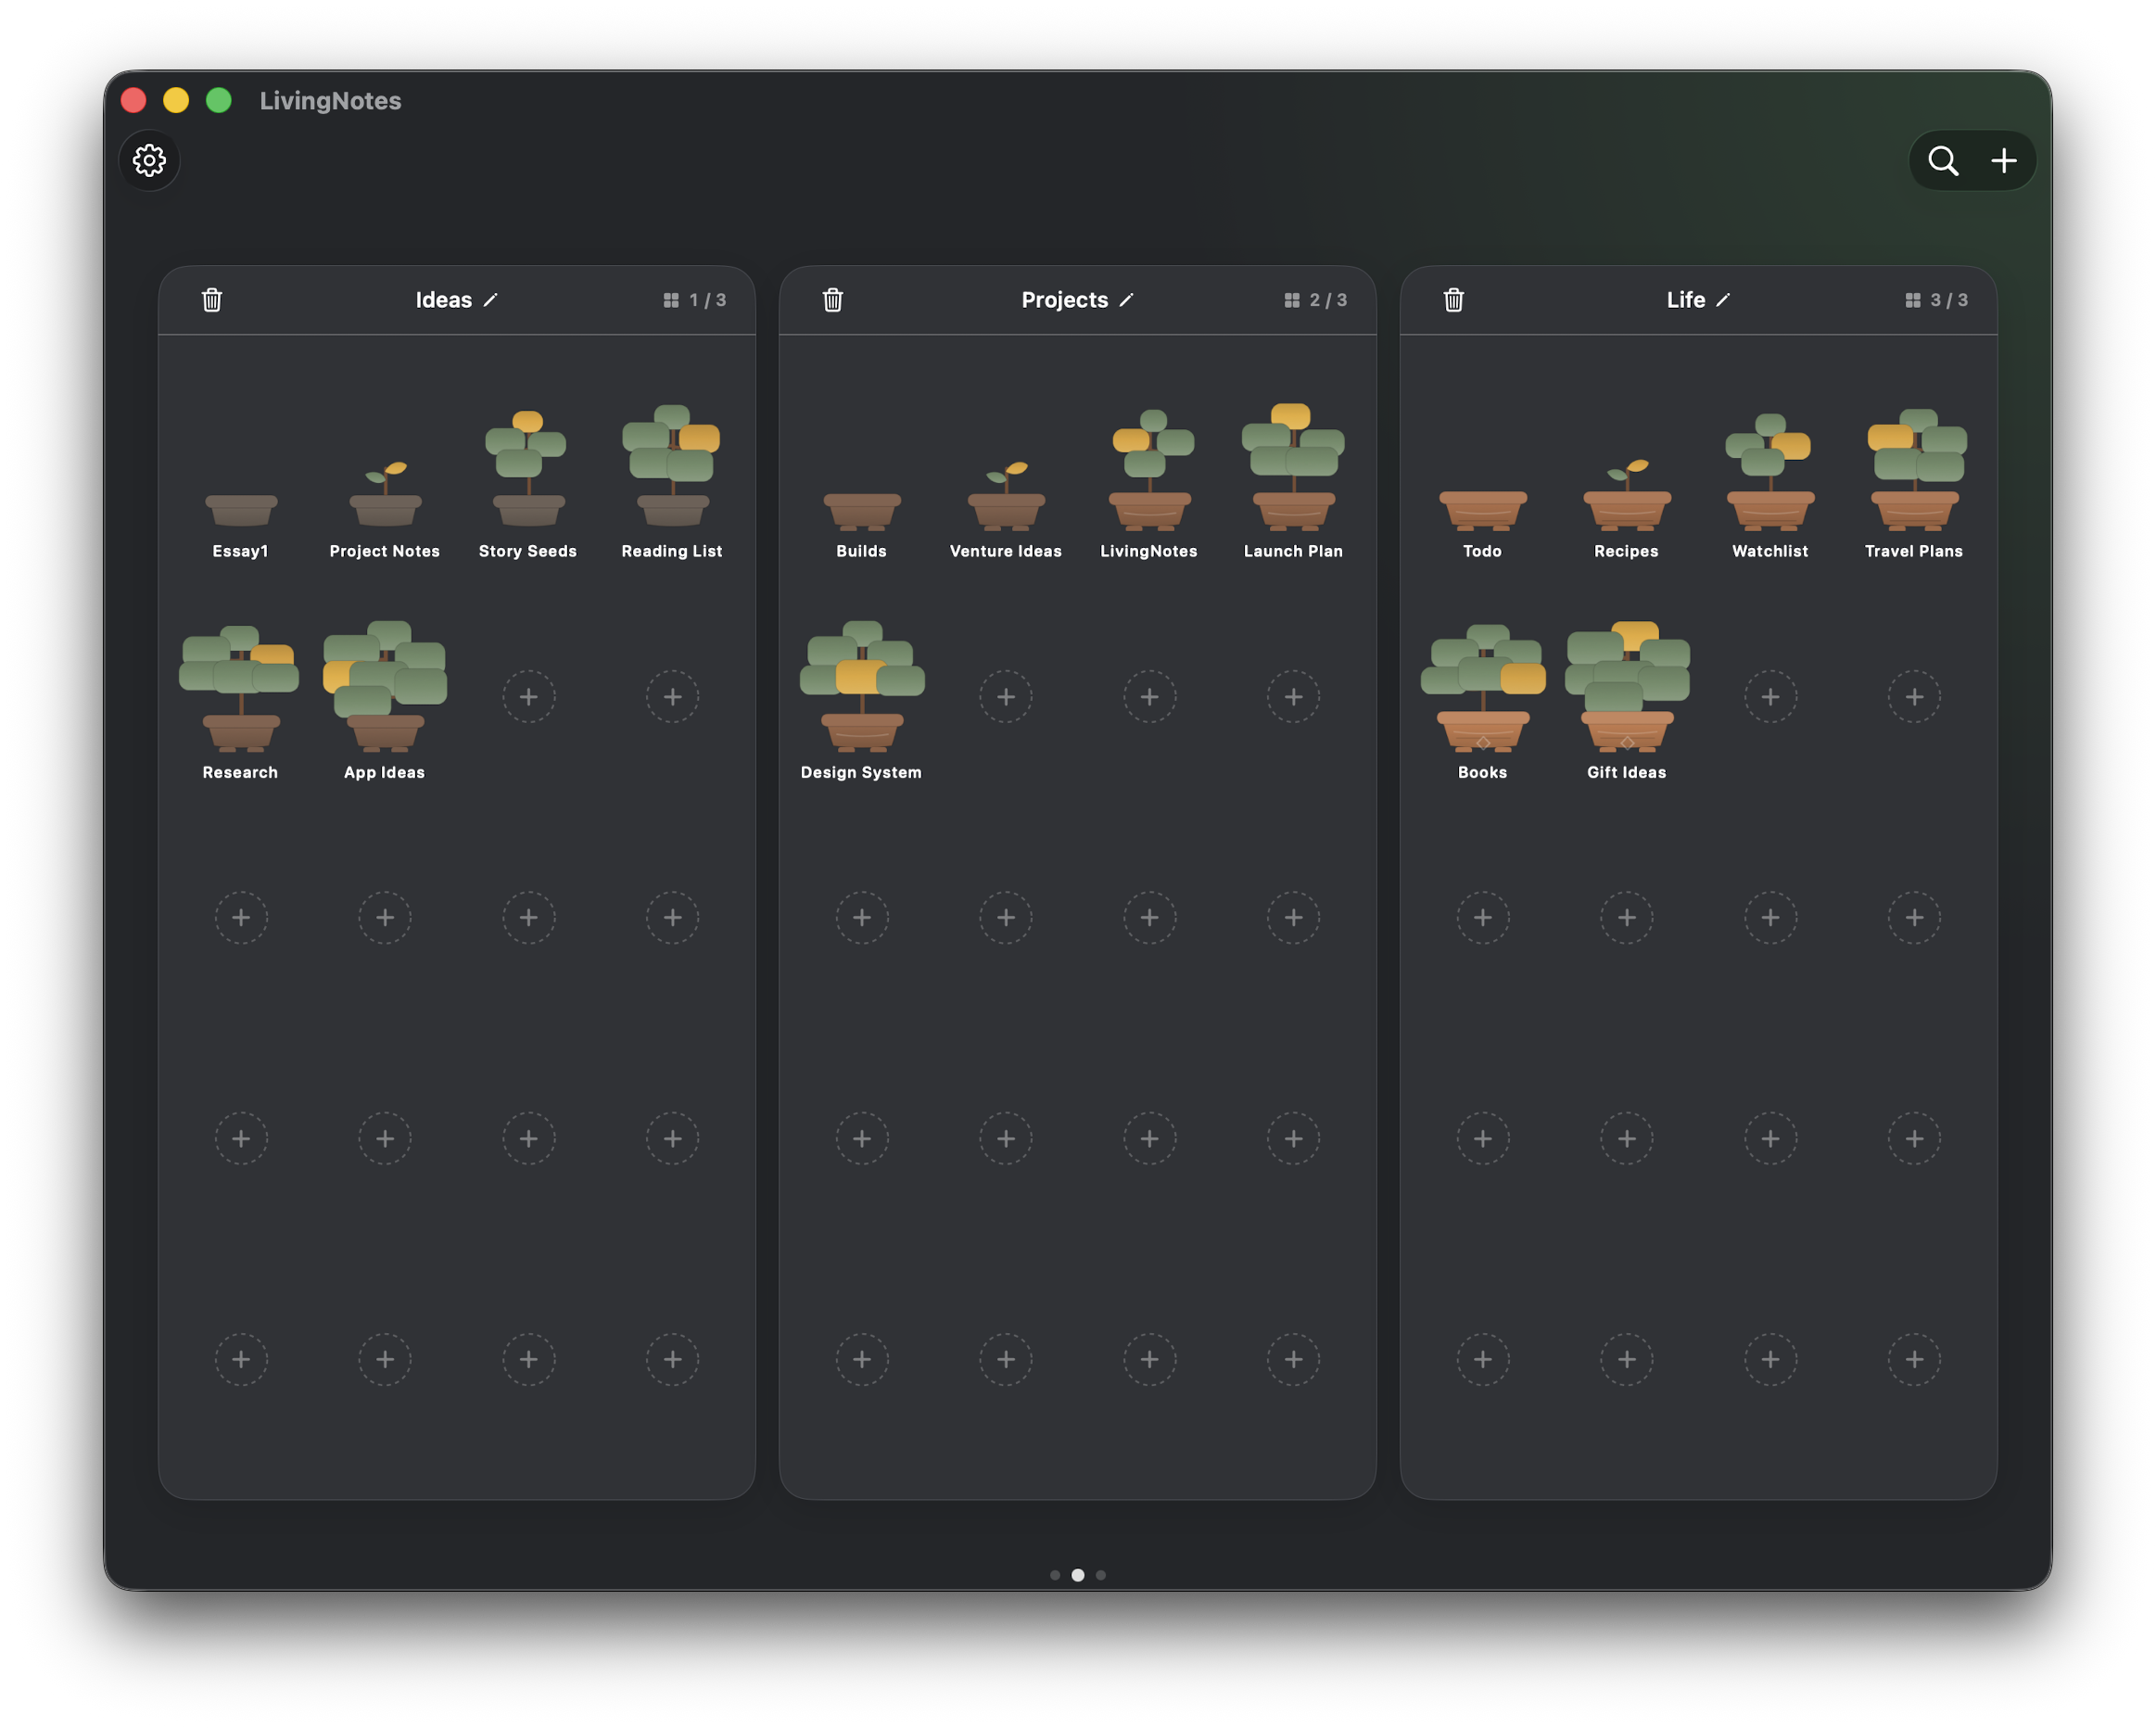
Task: Open the Travel Plans tree
Action: tap(1915, 469)
